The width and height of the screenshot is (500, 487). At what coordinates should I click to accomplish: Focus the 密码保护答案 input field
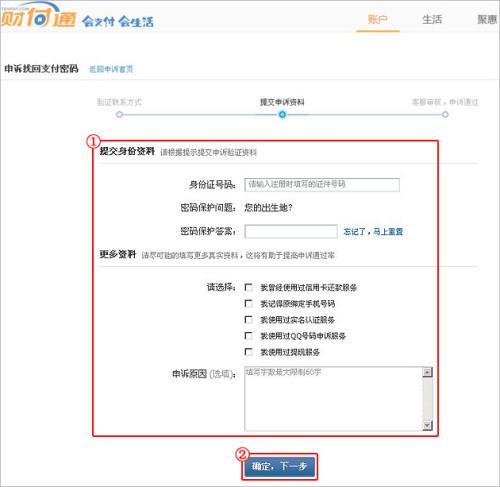click(291, 231)
